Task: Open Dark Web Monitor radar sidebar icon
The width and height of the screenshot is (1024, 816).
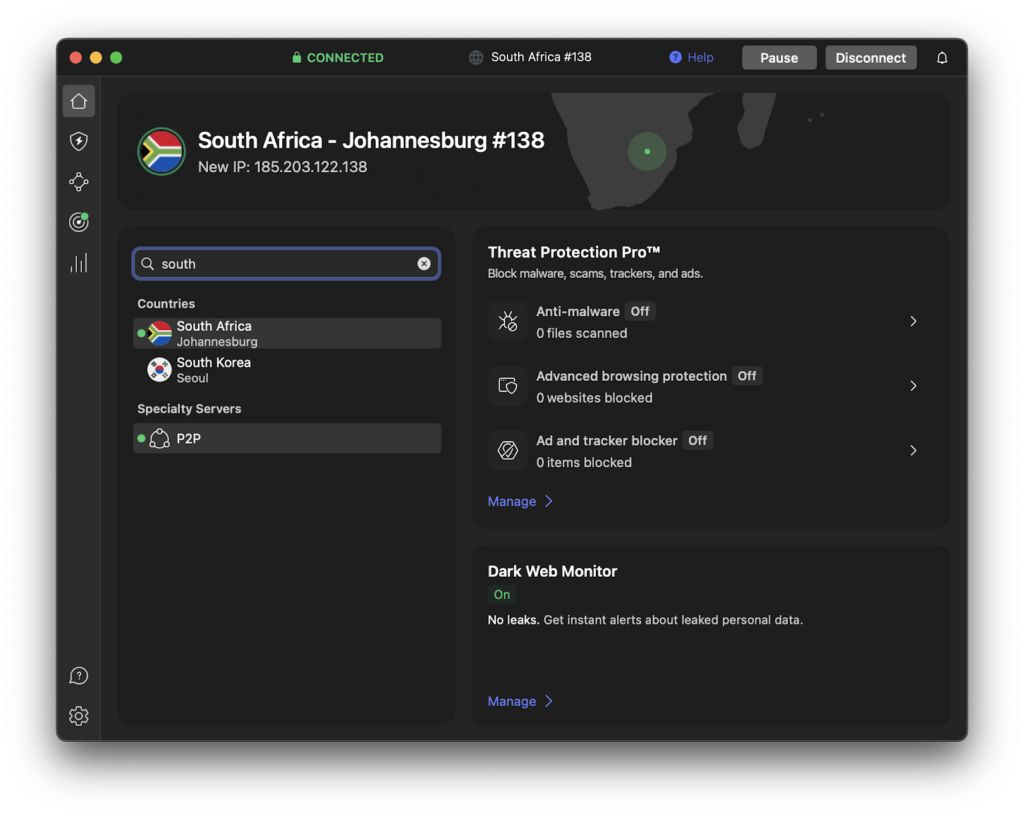Action: coord(78,222)
